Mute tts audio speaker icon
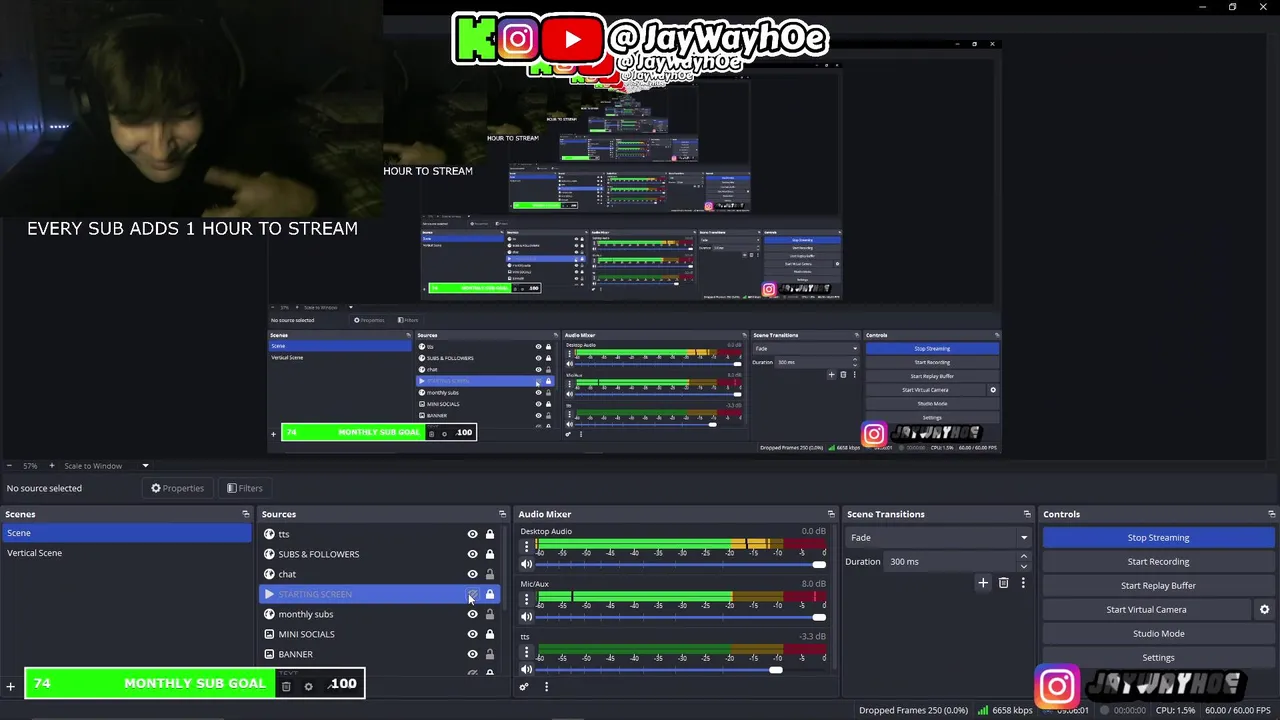Screen dimensions: 1280x720 [527, 670]
